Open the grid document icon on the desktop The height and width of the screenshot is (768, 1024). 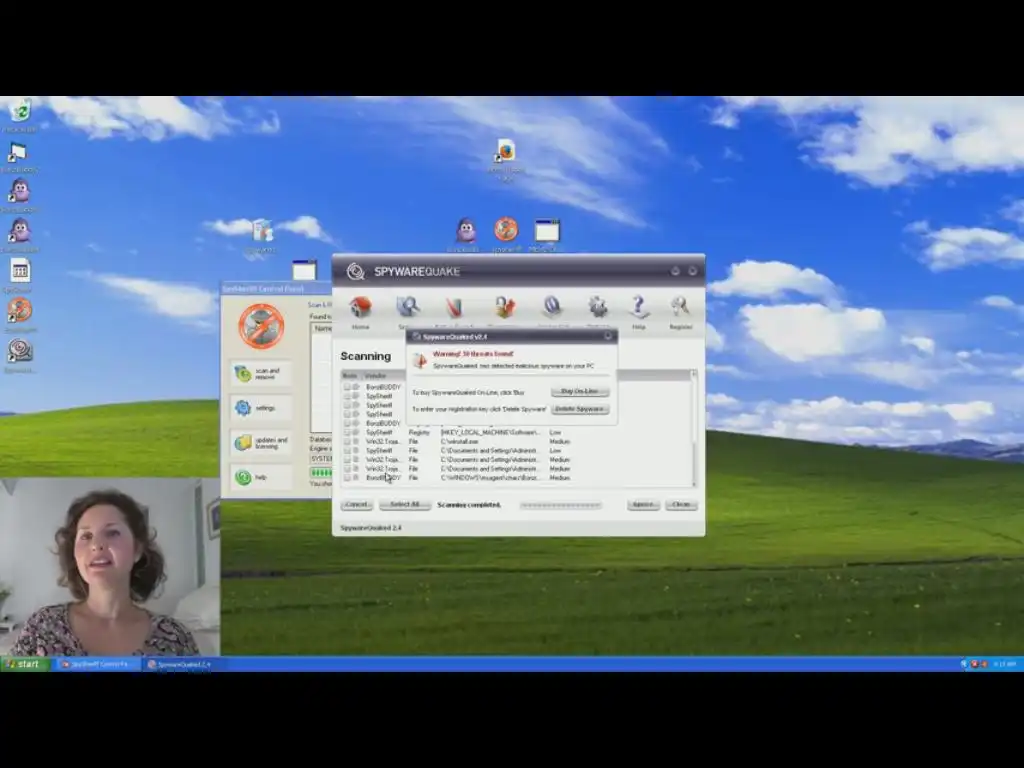pyautogui.click(x=20, y=270)
